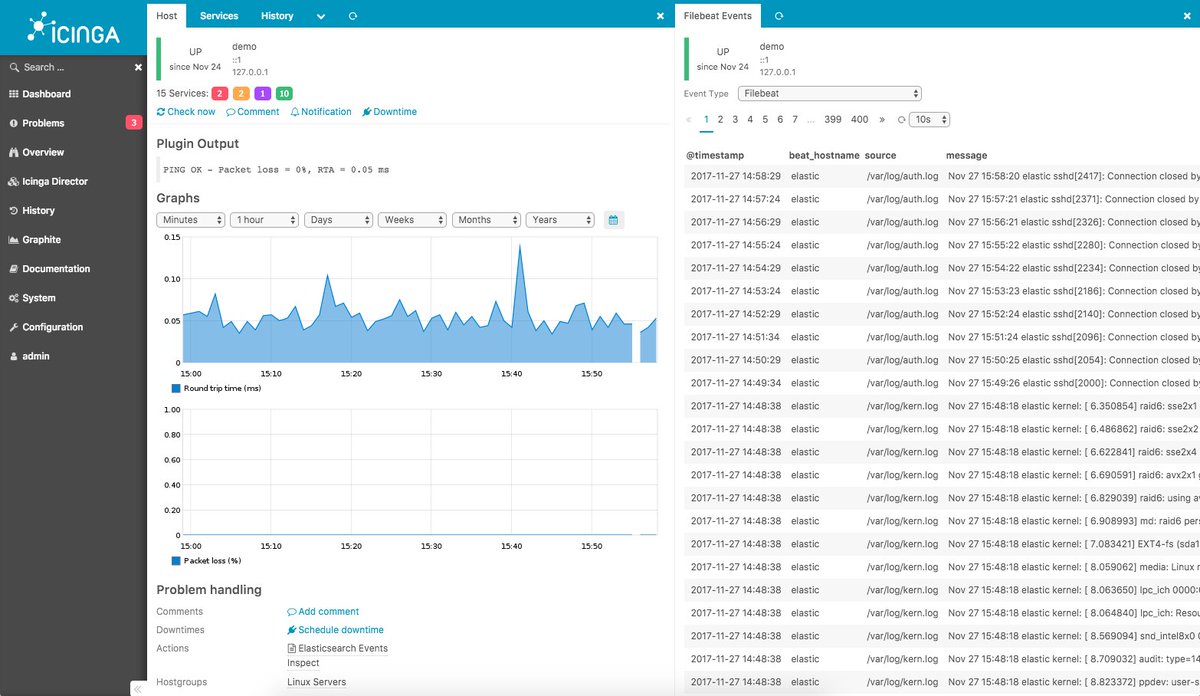Go to next events page arrow

click(x=881, y=119)
